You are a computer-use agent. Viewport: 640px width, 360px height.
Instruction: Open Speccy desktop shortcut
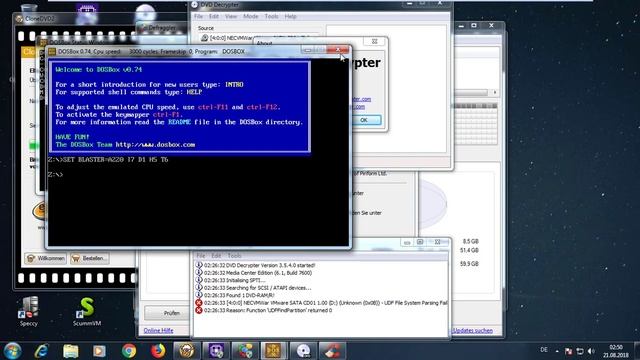[29, 311]
